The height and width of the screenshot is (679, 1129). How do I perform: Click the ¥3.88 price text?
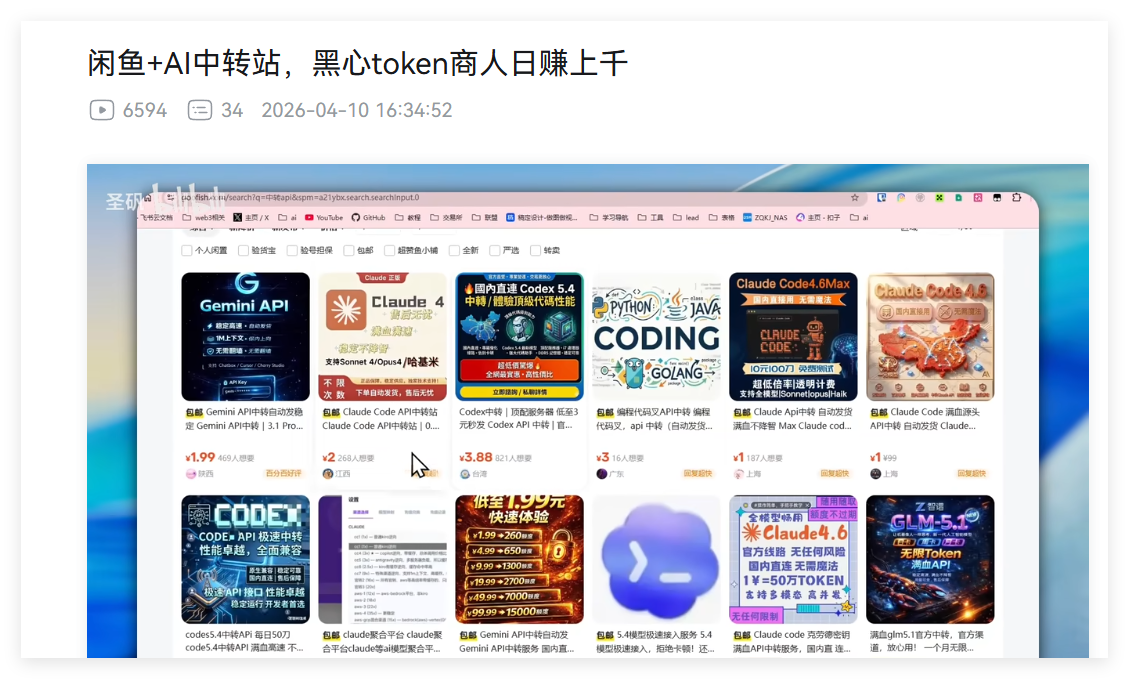476,457
